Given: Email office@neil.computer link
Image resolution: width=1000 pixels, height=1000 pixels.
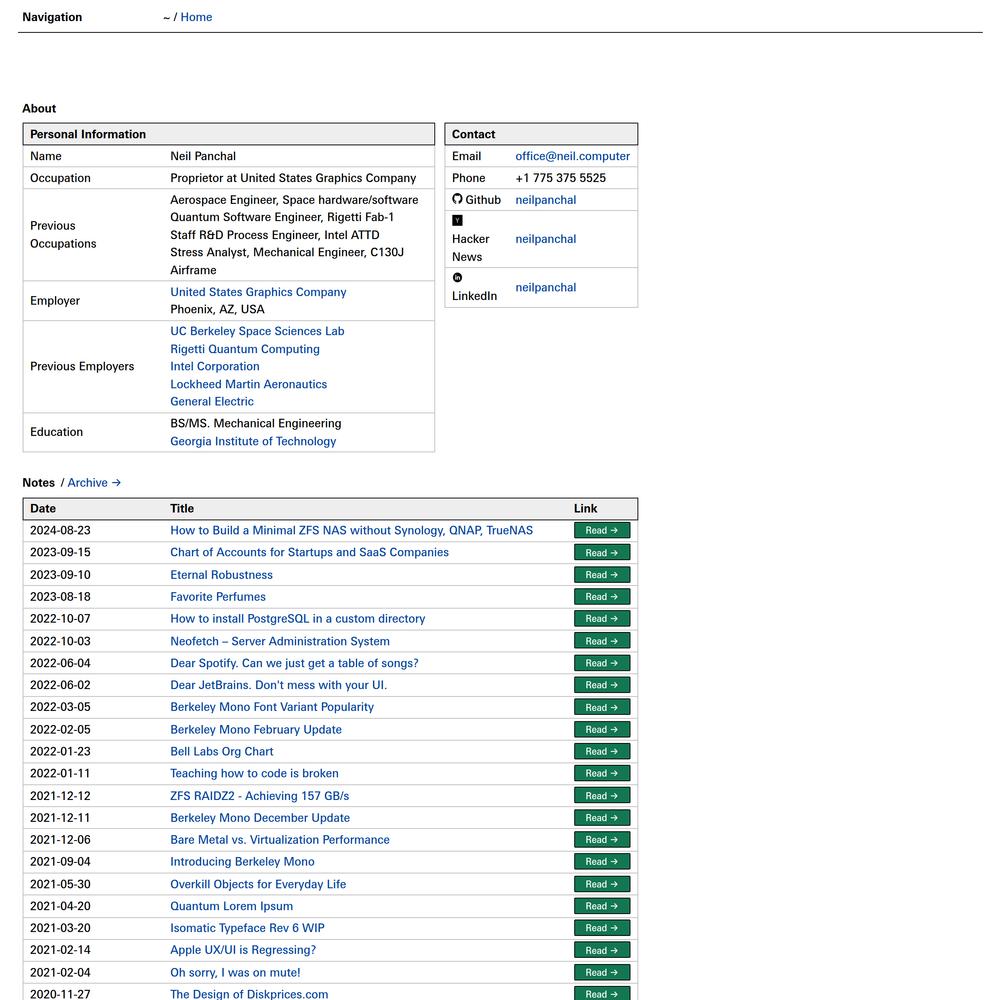Looking at the screenshot, I should tap(573, 156).
